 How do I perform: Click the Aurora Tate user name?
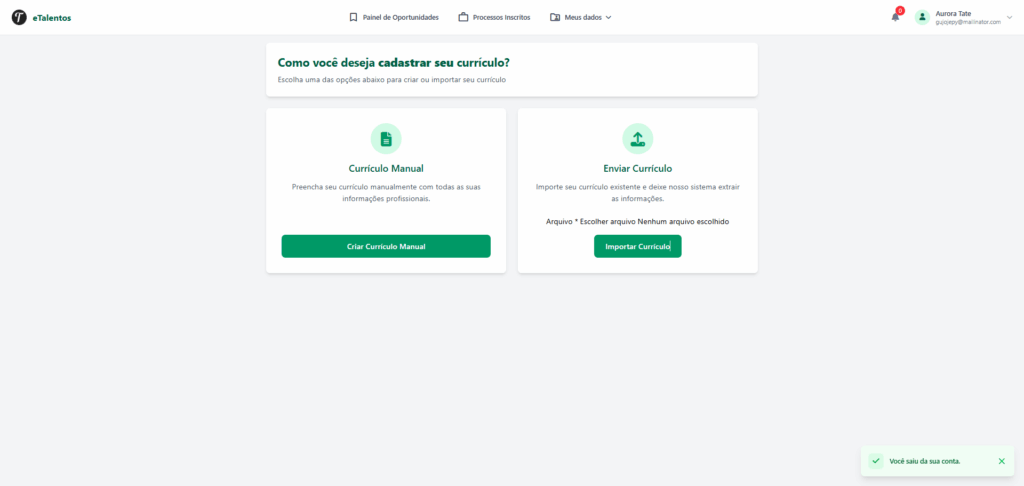click(953, 13)
